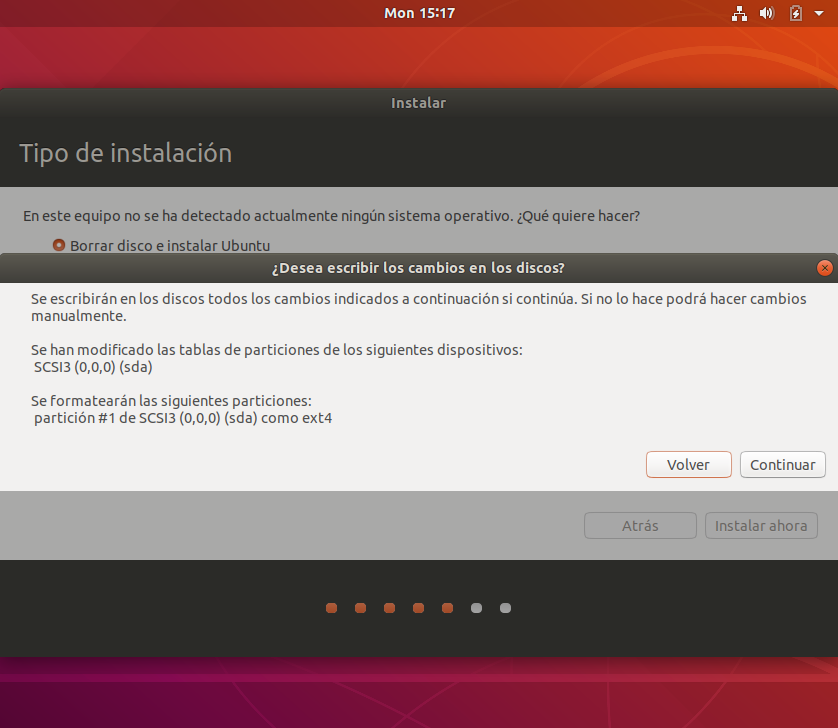Open the battery power icon
Viewport: 838px width, 728px height.
(796, 13)
